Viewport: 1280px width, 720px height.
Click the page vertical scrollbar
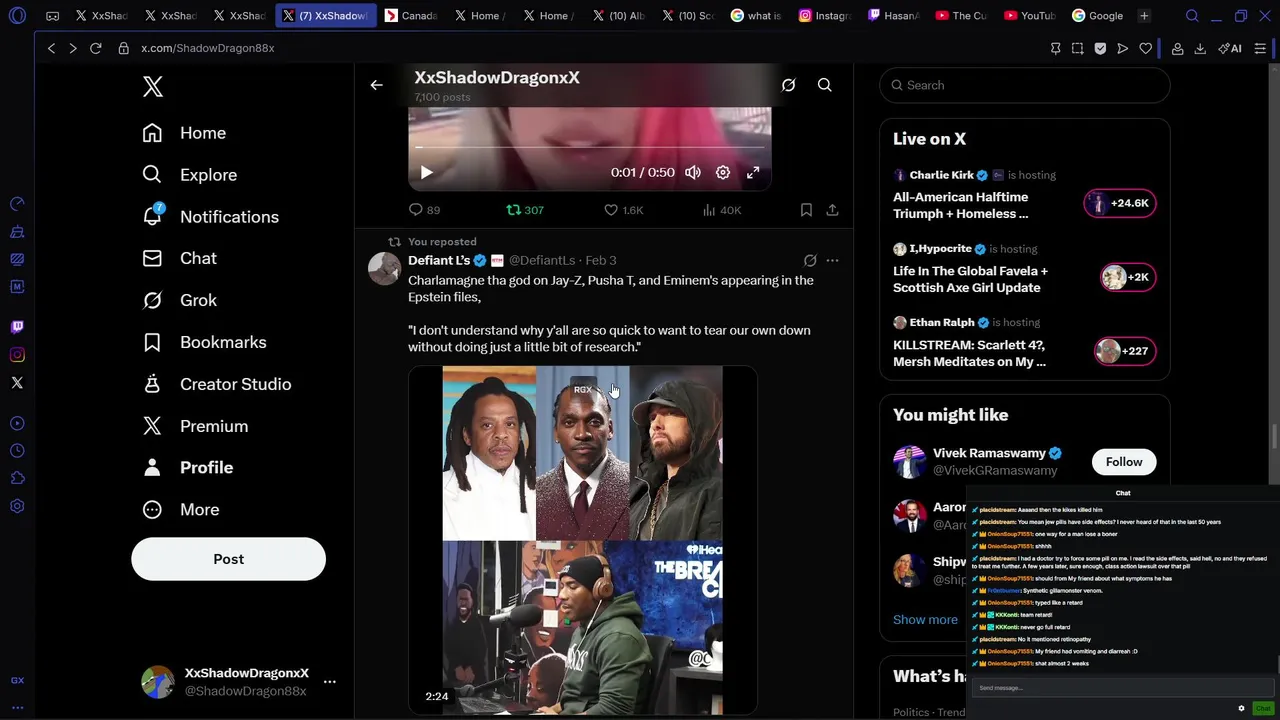[x=1275, y=437]
